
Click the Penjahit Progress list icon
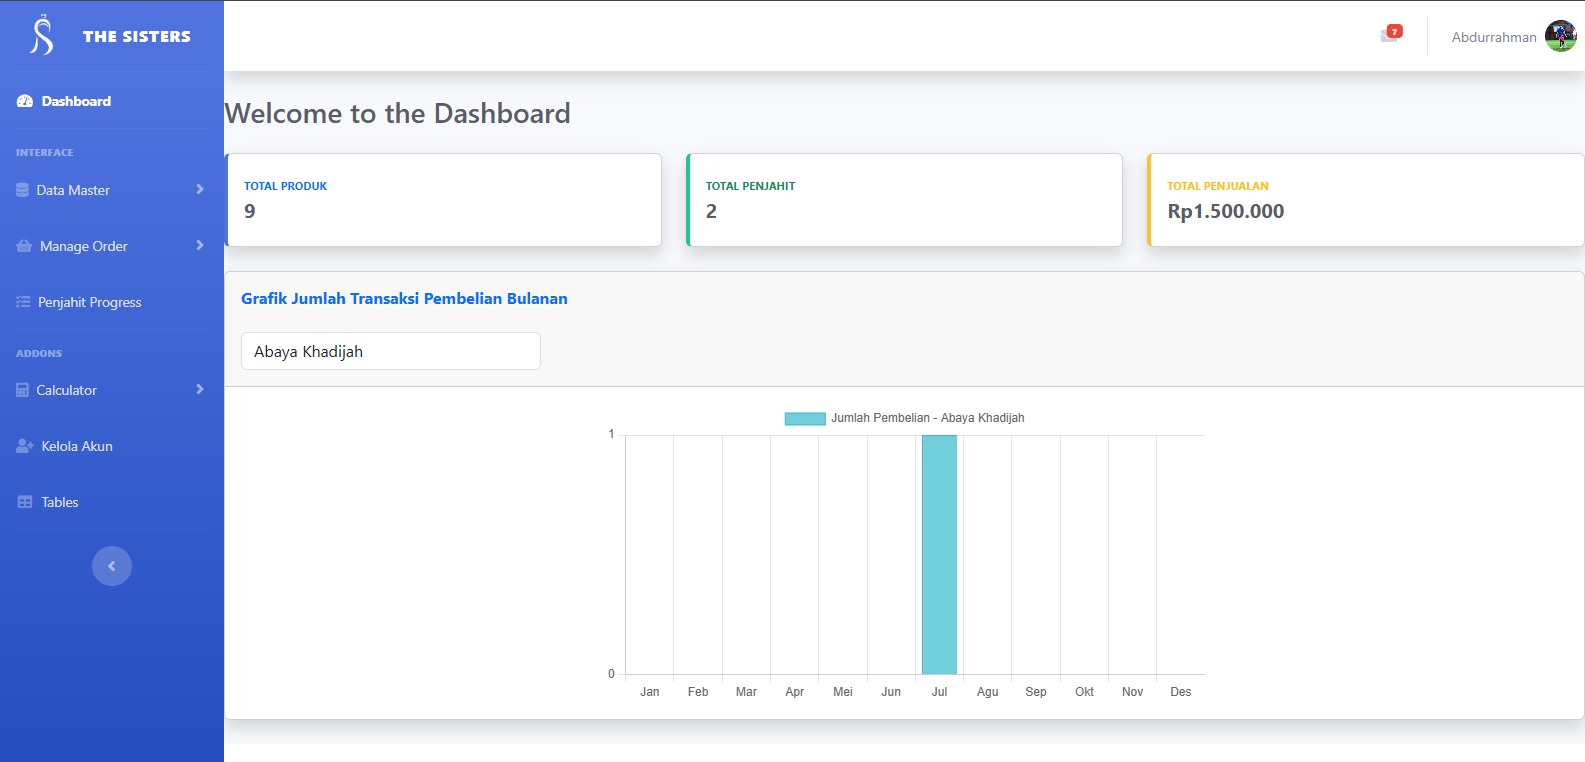click(24, 302)
